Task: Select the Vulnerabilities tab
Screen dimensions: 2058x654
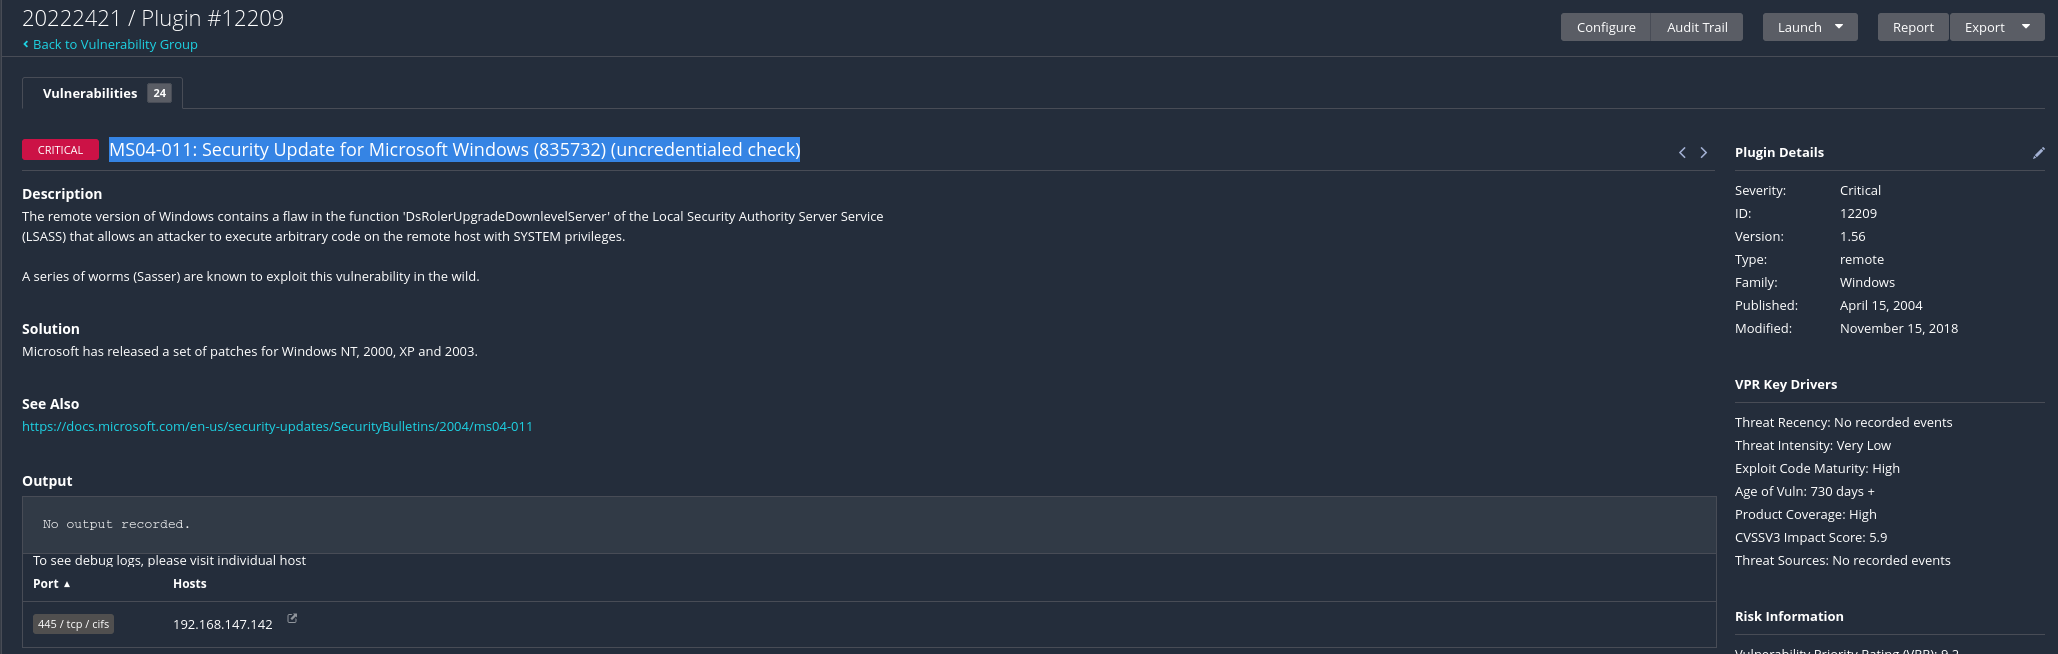Action: [x=102, y=93]
